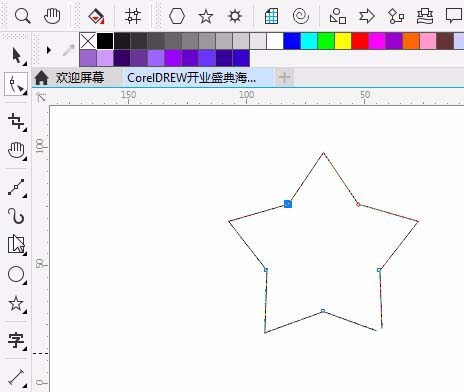Pick the blue color swatch
Viewport: 464px width, 392px height.
(292, 41)
